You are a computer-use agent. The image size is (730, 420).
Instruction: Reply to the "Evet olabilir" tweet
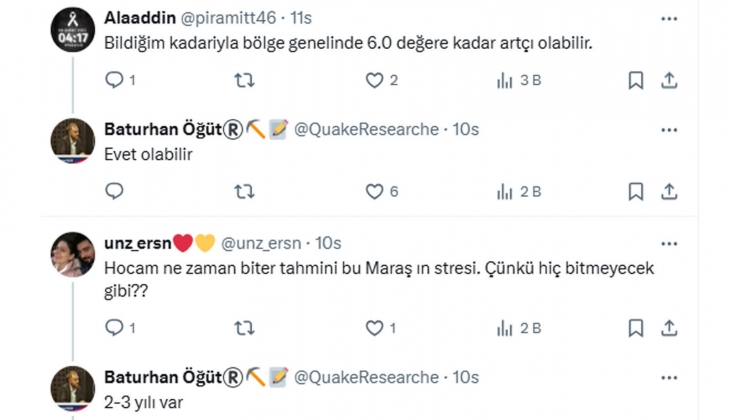114,191
